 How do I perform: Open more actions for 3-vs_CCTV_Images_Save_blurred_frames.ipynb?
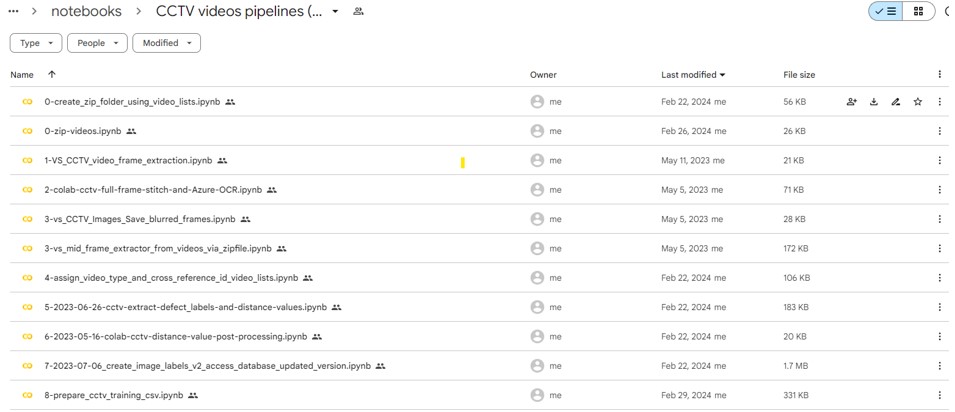(940, 219)
